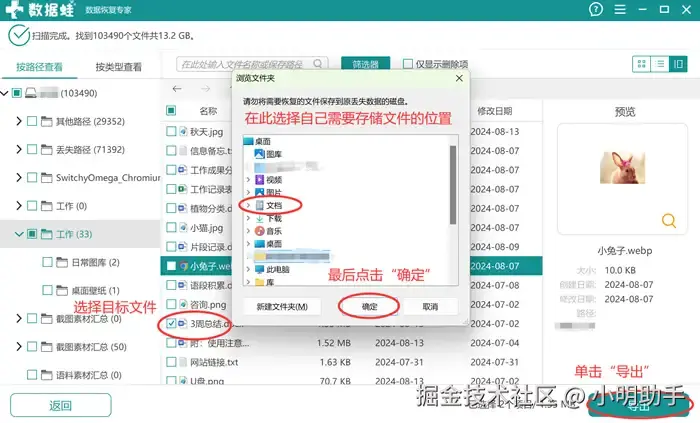Uncheck the 3周总结 file checkbox
Screen dimensions: 700x423
[171, 323]
